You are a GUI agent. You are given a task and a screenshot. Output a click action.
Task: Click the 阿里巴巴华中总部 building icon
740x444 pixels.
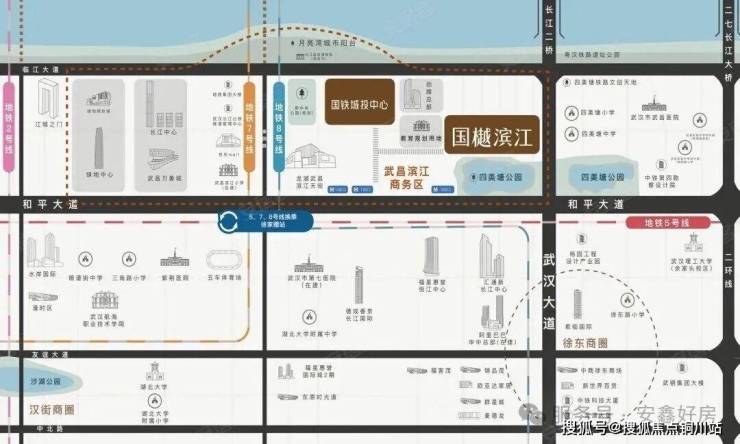pos(492,313)
